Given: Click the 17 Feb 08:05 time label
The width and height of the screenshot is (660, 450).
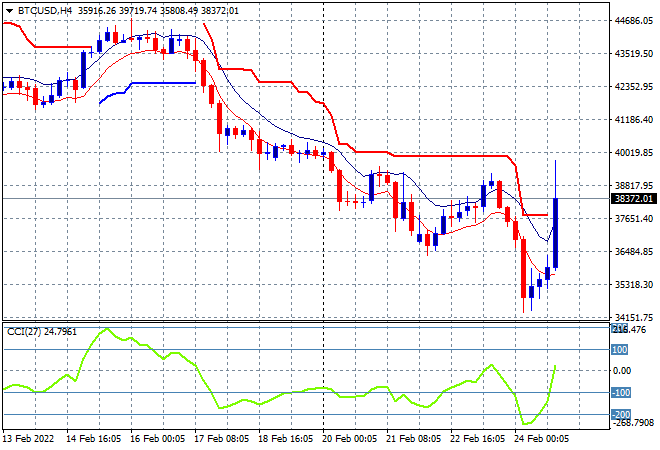Looking at the screenshot, I should pyautogui.click(x=221, y=439).
